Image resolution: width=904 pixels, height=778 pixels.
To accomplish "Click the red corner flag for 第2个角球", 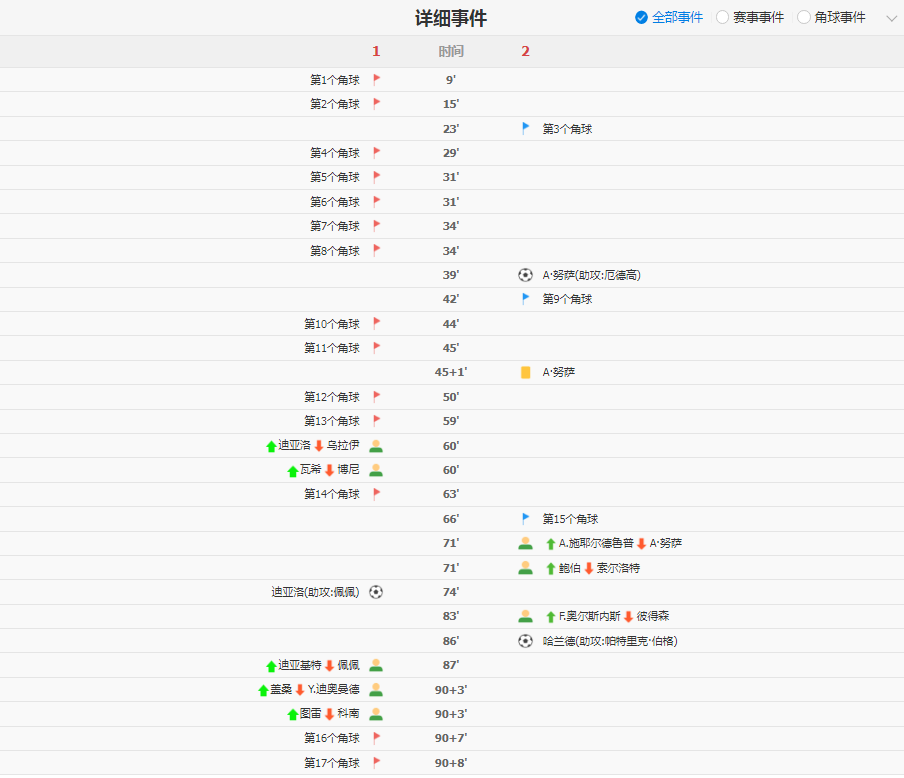I will point(376,104).
